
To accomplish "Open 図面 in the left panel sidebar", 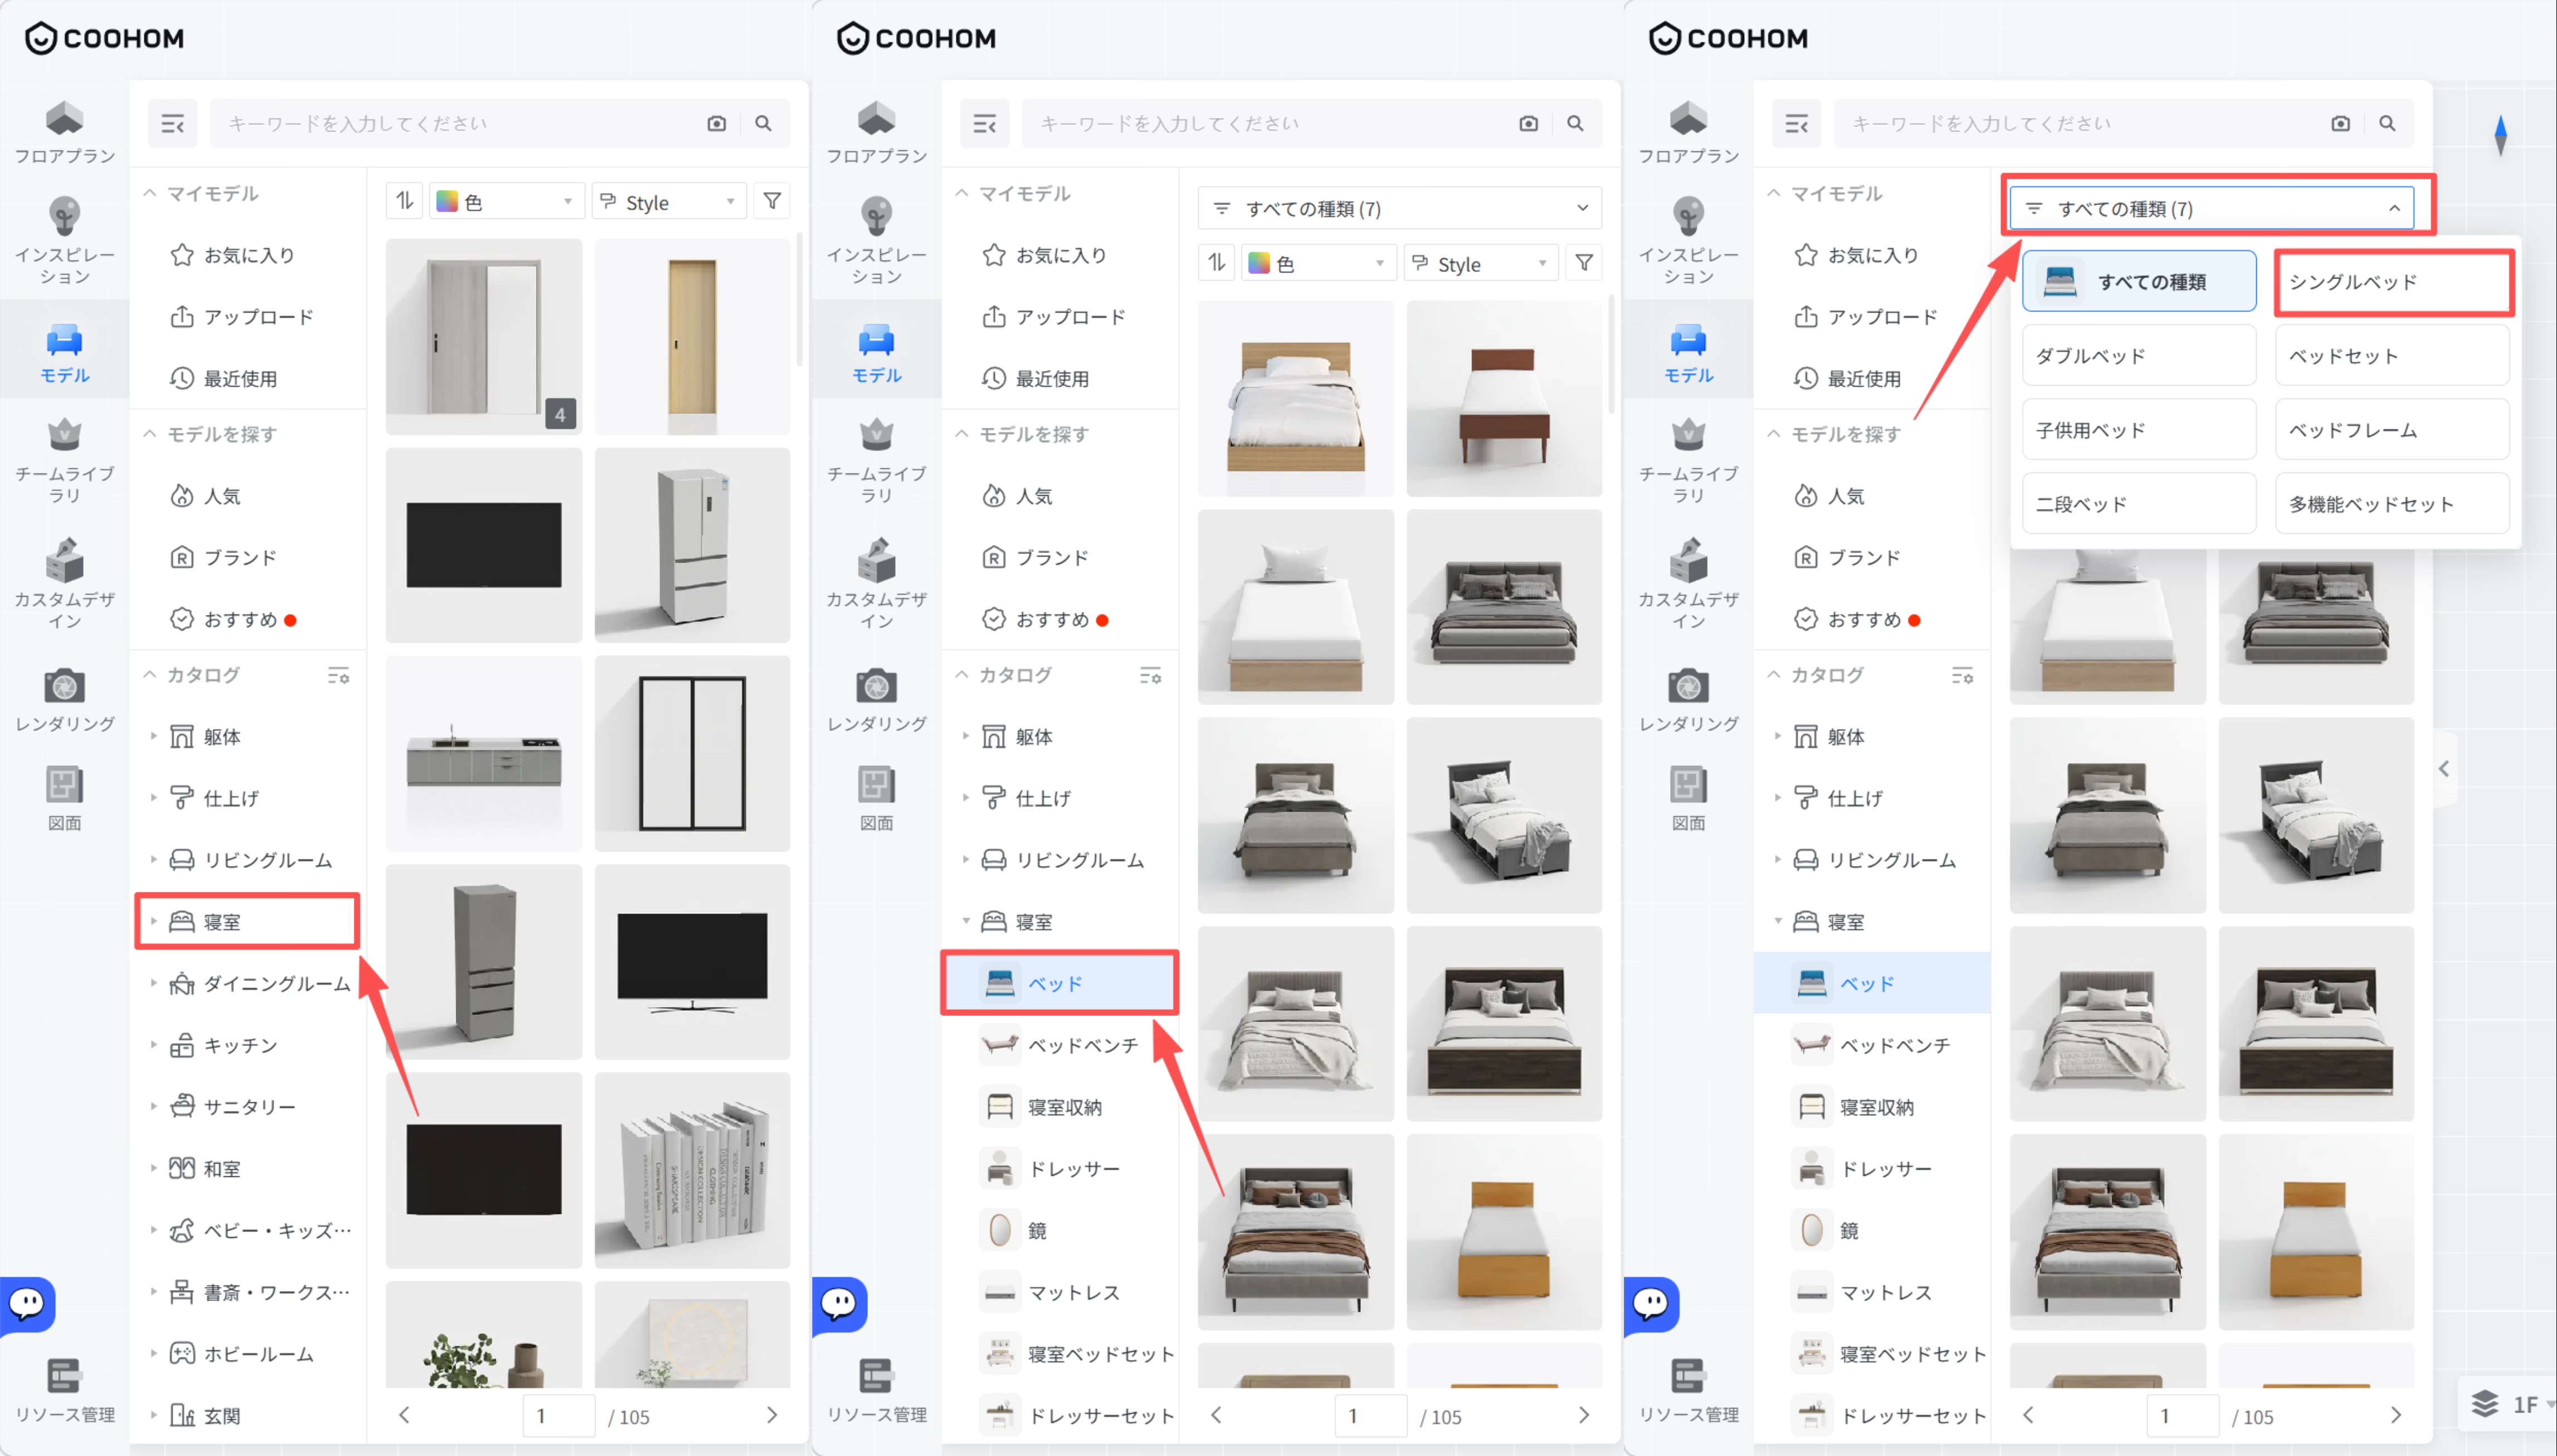I will click(65, 798).
